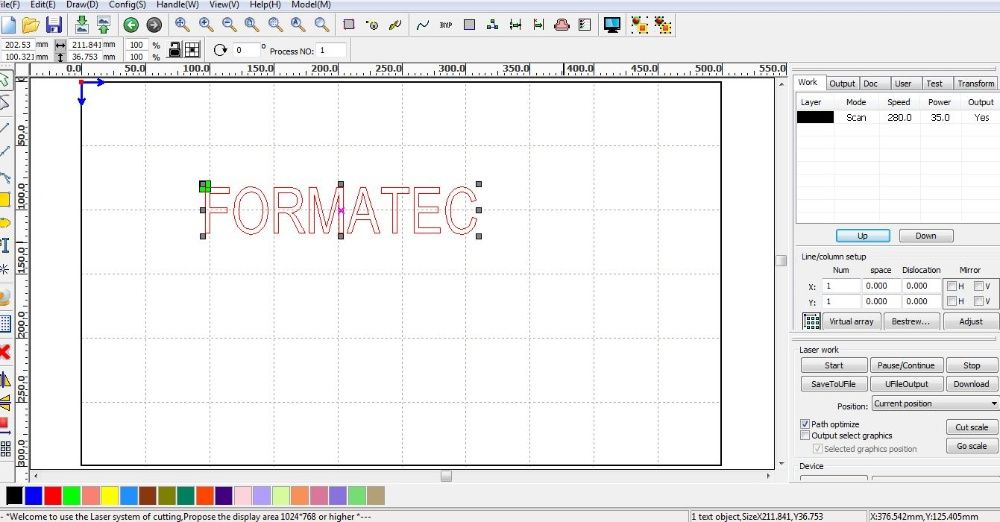The width and height of the screenshot is (1000, 522).
Task: Click the Stop button
Action: pos(971,366)
